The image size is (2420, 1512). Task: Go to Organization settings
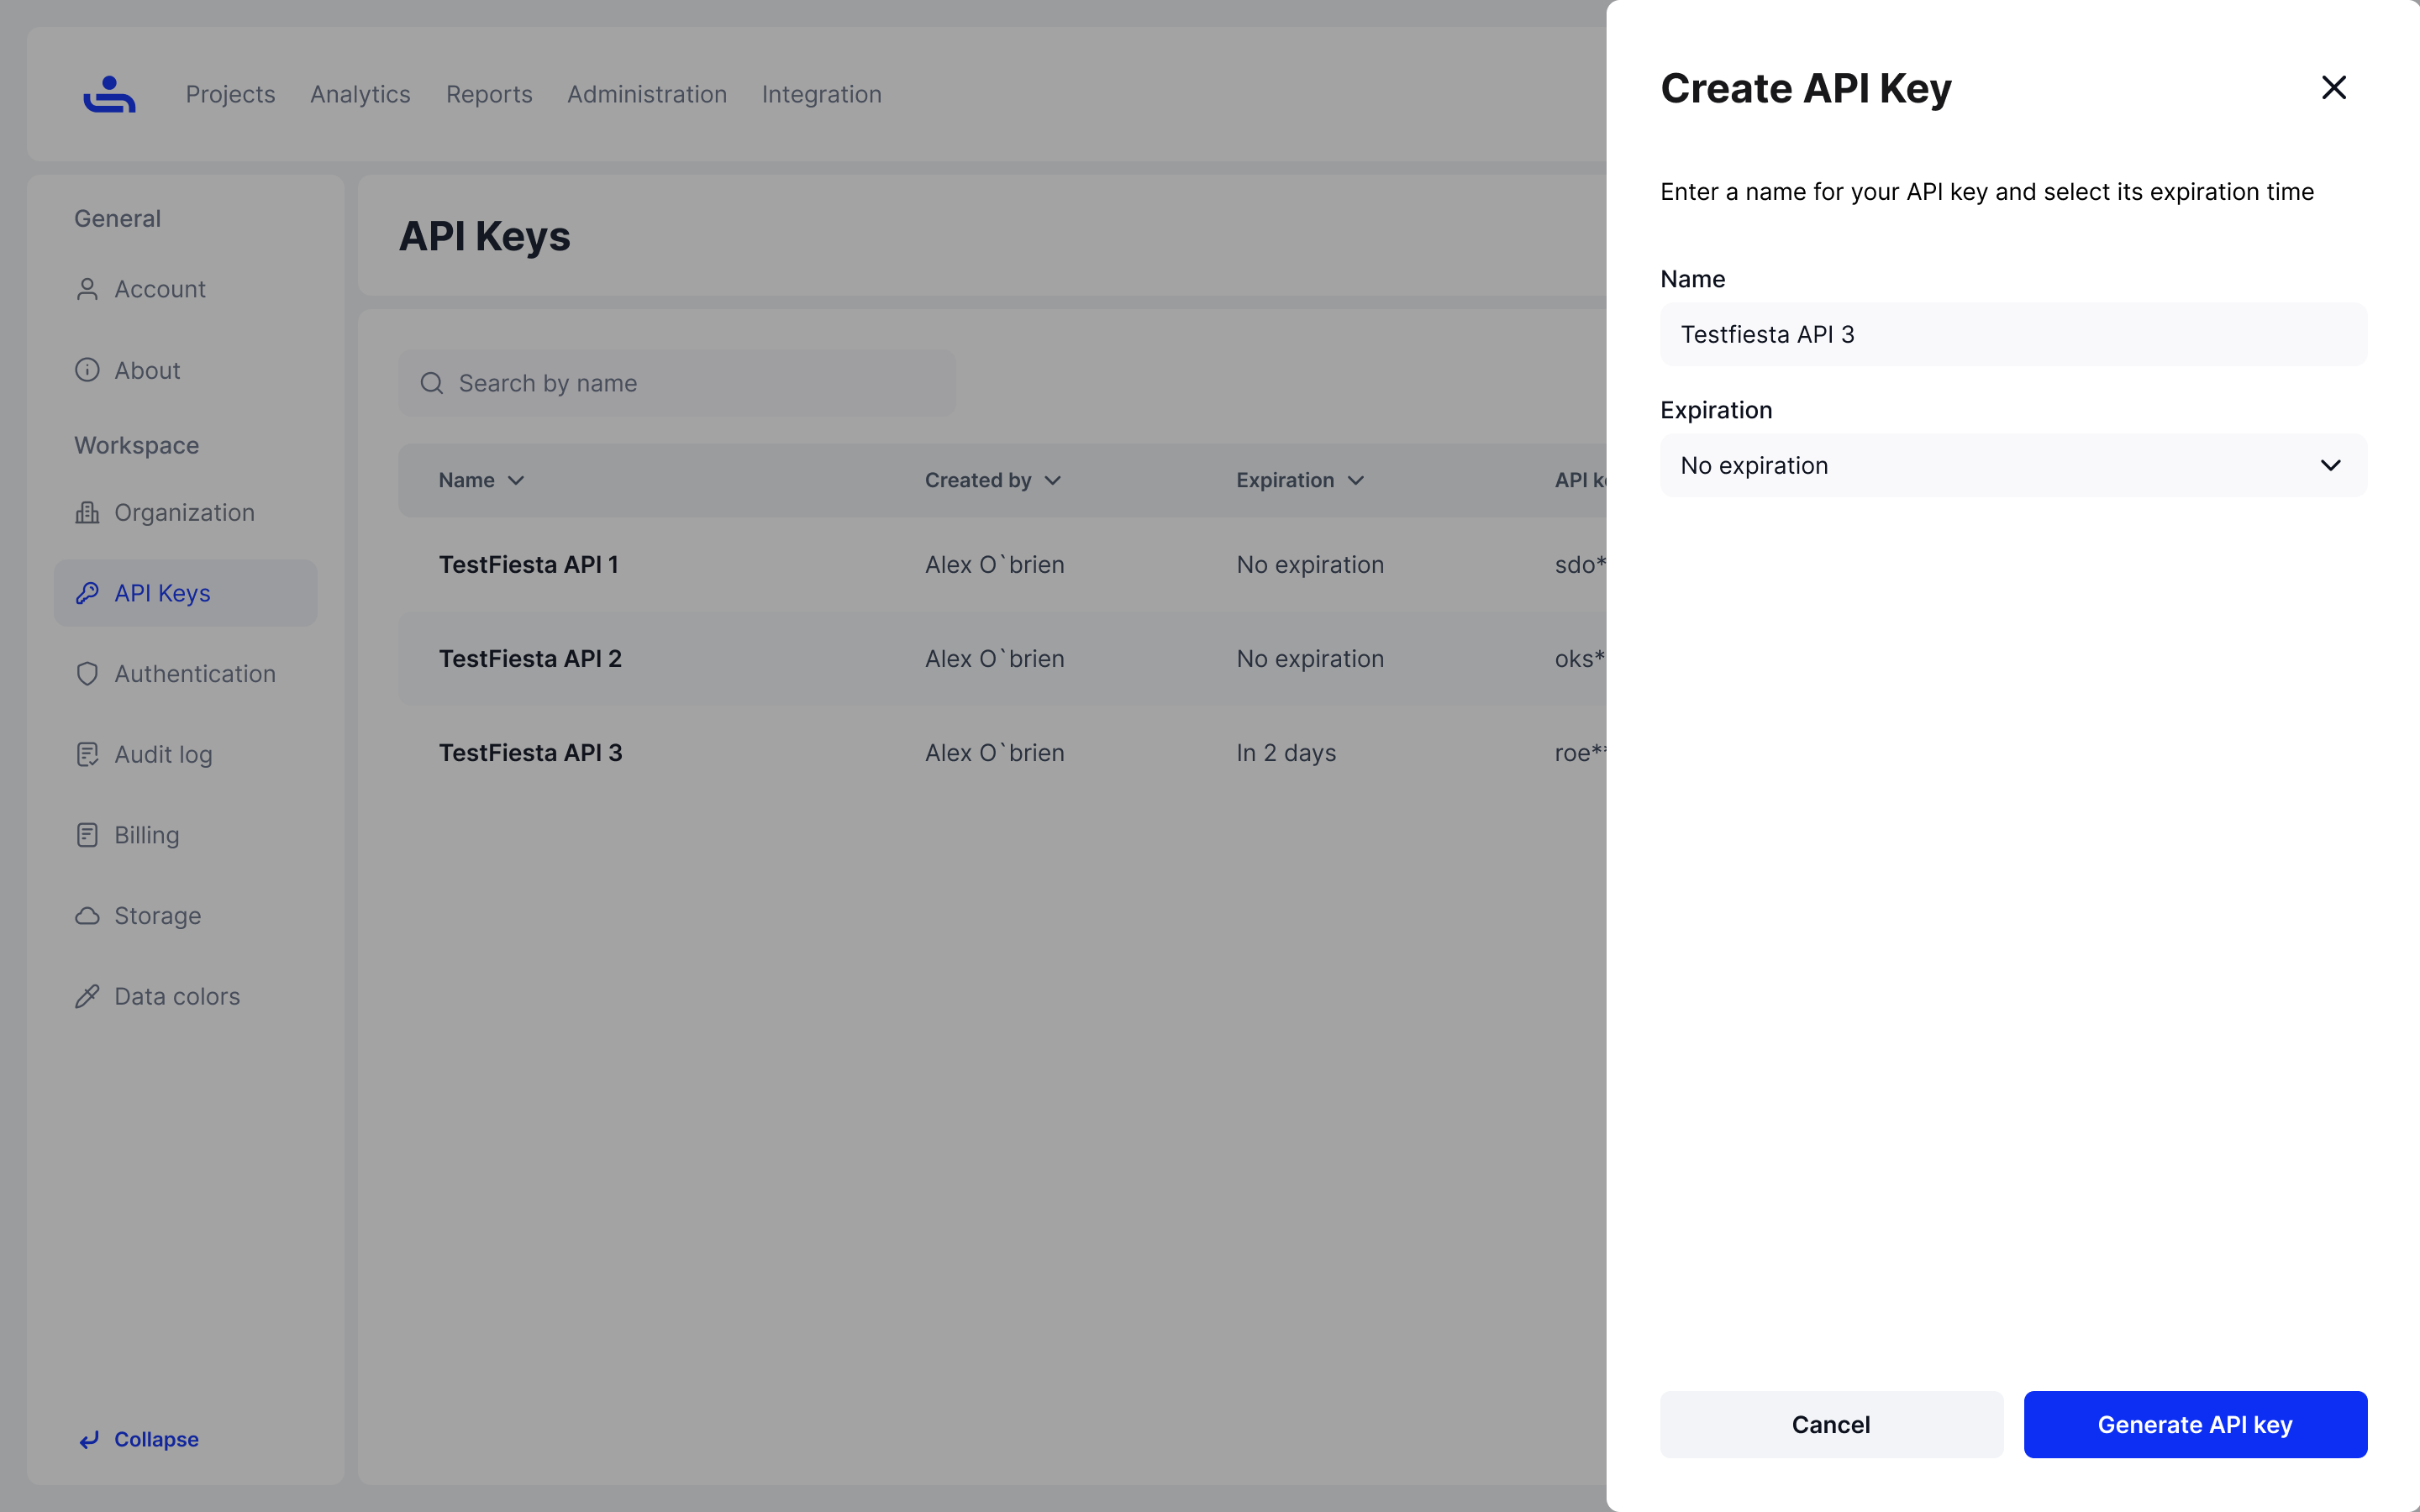click(x=184, y=512)
